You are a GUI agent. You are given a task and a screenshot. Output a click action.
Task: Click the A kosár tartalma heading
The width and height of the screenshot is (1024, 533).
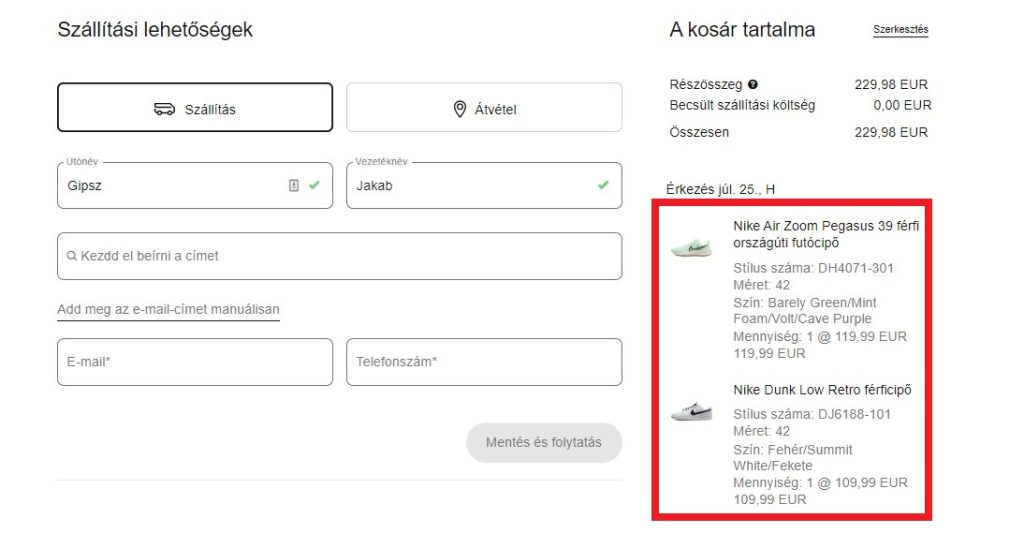pyautogui.click(x=742, y=30)
